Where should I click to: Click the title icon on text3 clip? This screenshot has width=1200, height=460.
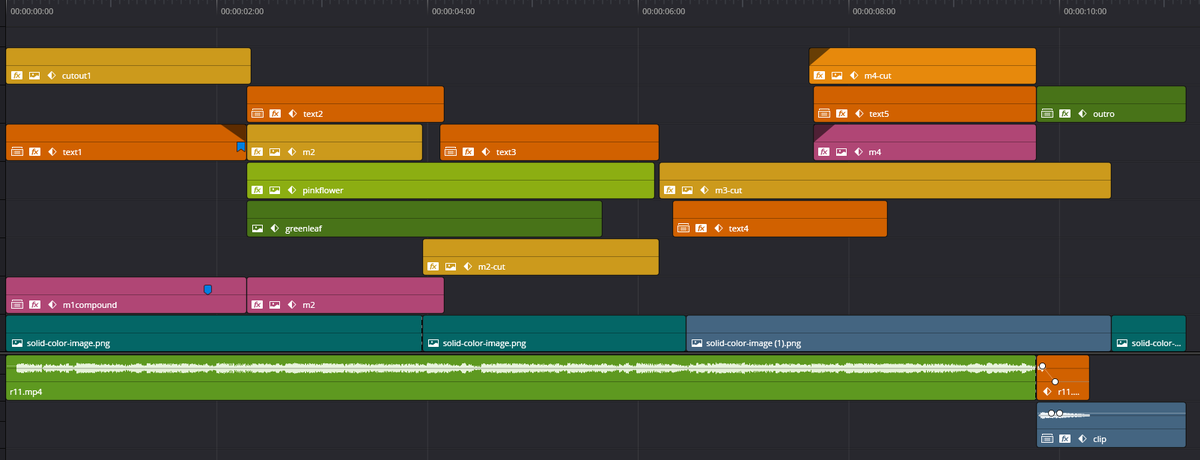tap(450, 152)
